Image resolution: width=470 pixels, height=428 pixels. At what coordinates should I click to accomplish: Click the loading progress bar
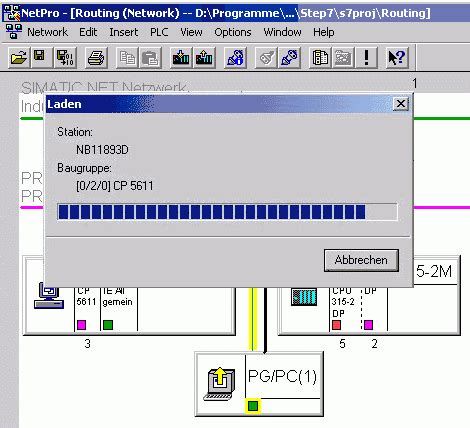point(227,212)
